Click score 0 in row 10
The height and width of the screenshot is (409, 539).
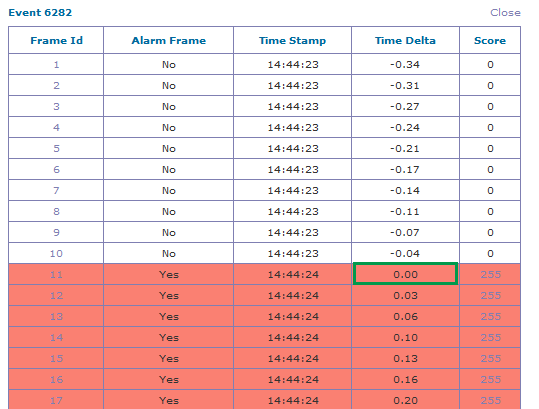pos(490,254)
